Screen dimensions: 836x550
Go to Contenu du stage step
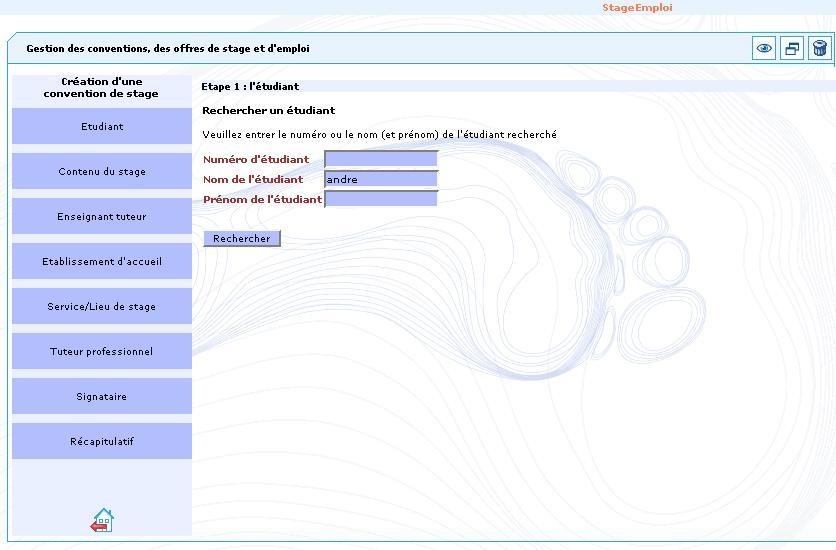102,172
